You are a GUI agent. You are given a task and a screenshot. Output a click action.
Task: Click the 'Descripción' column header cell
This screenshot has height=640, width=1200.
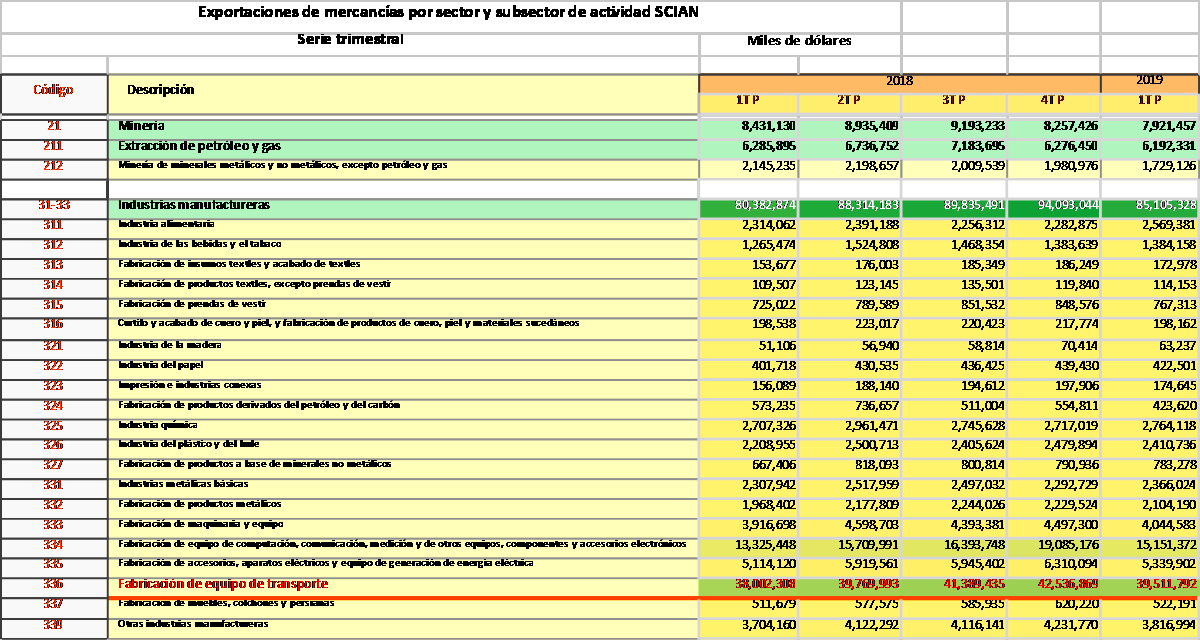click(160, 90)
